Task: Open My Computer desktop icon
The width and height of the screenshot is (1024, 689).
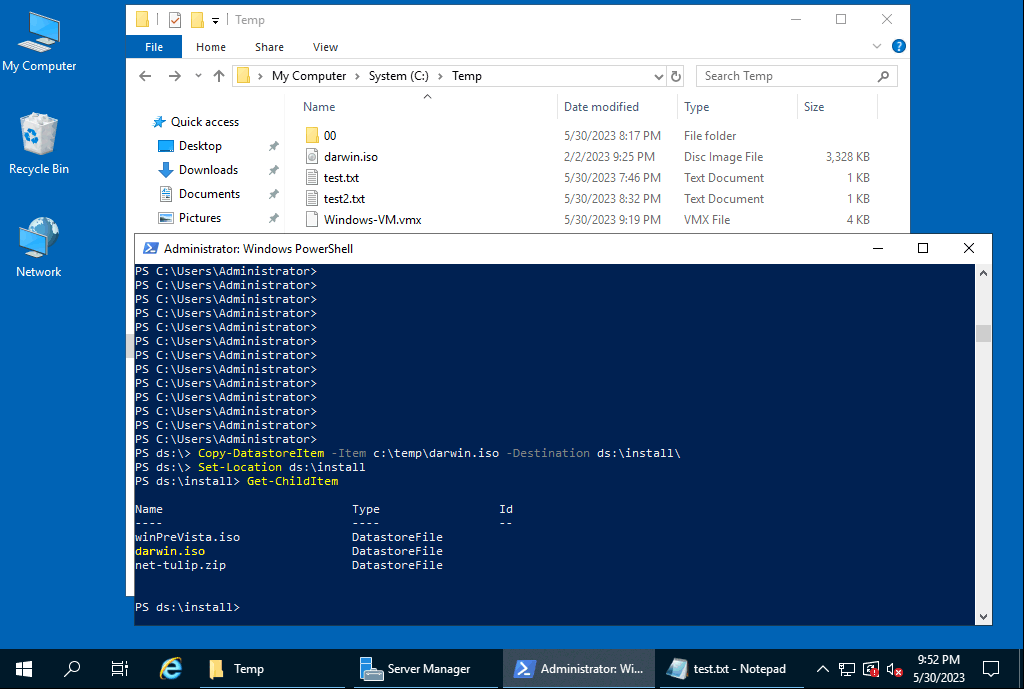Action: coord(39,42)
